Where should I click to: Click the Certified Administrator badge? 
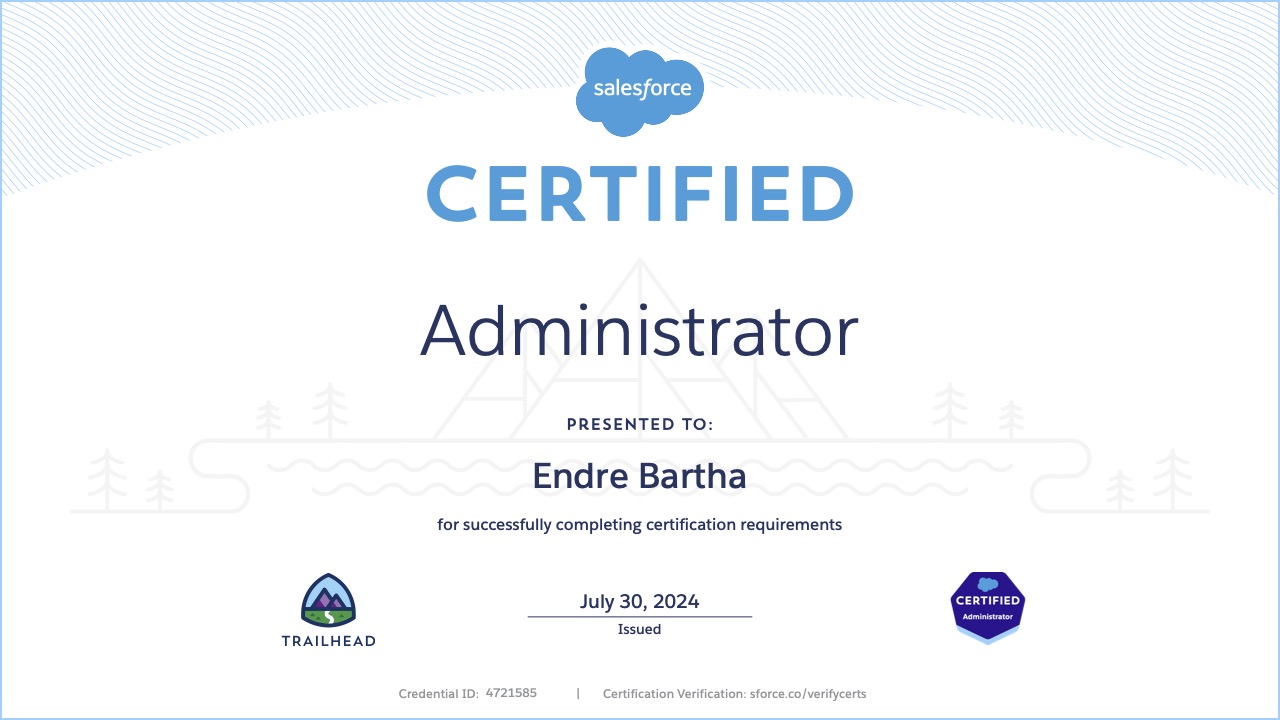tap(987, 607)
